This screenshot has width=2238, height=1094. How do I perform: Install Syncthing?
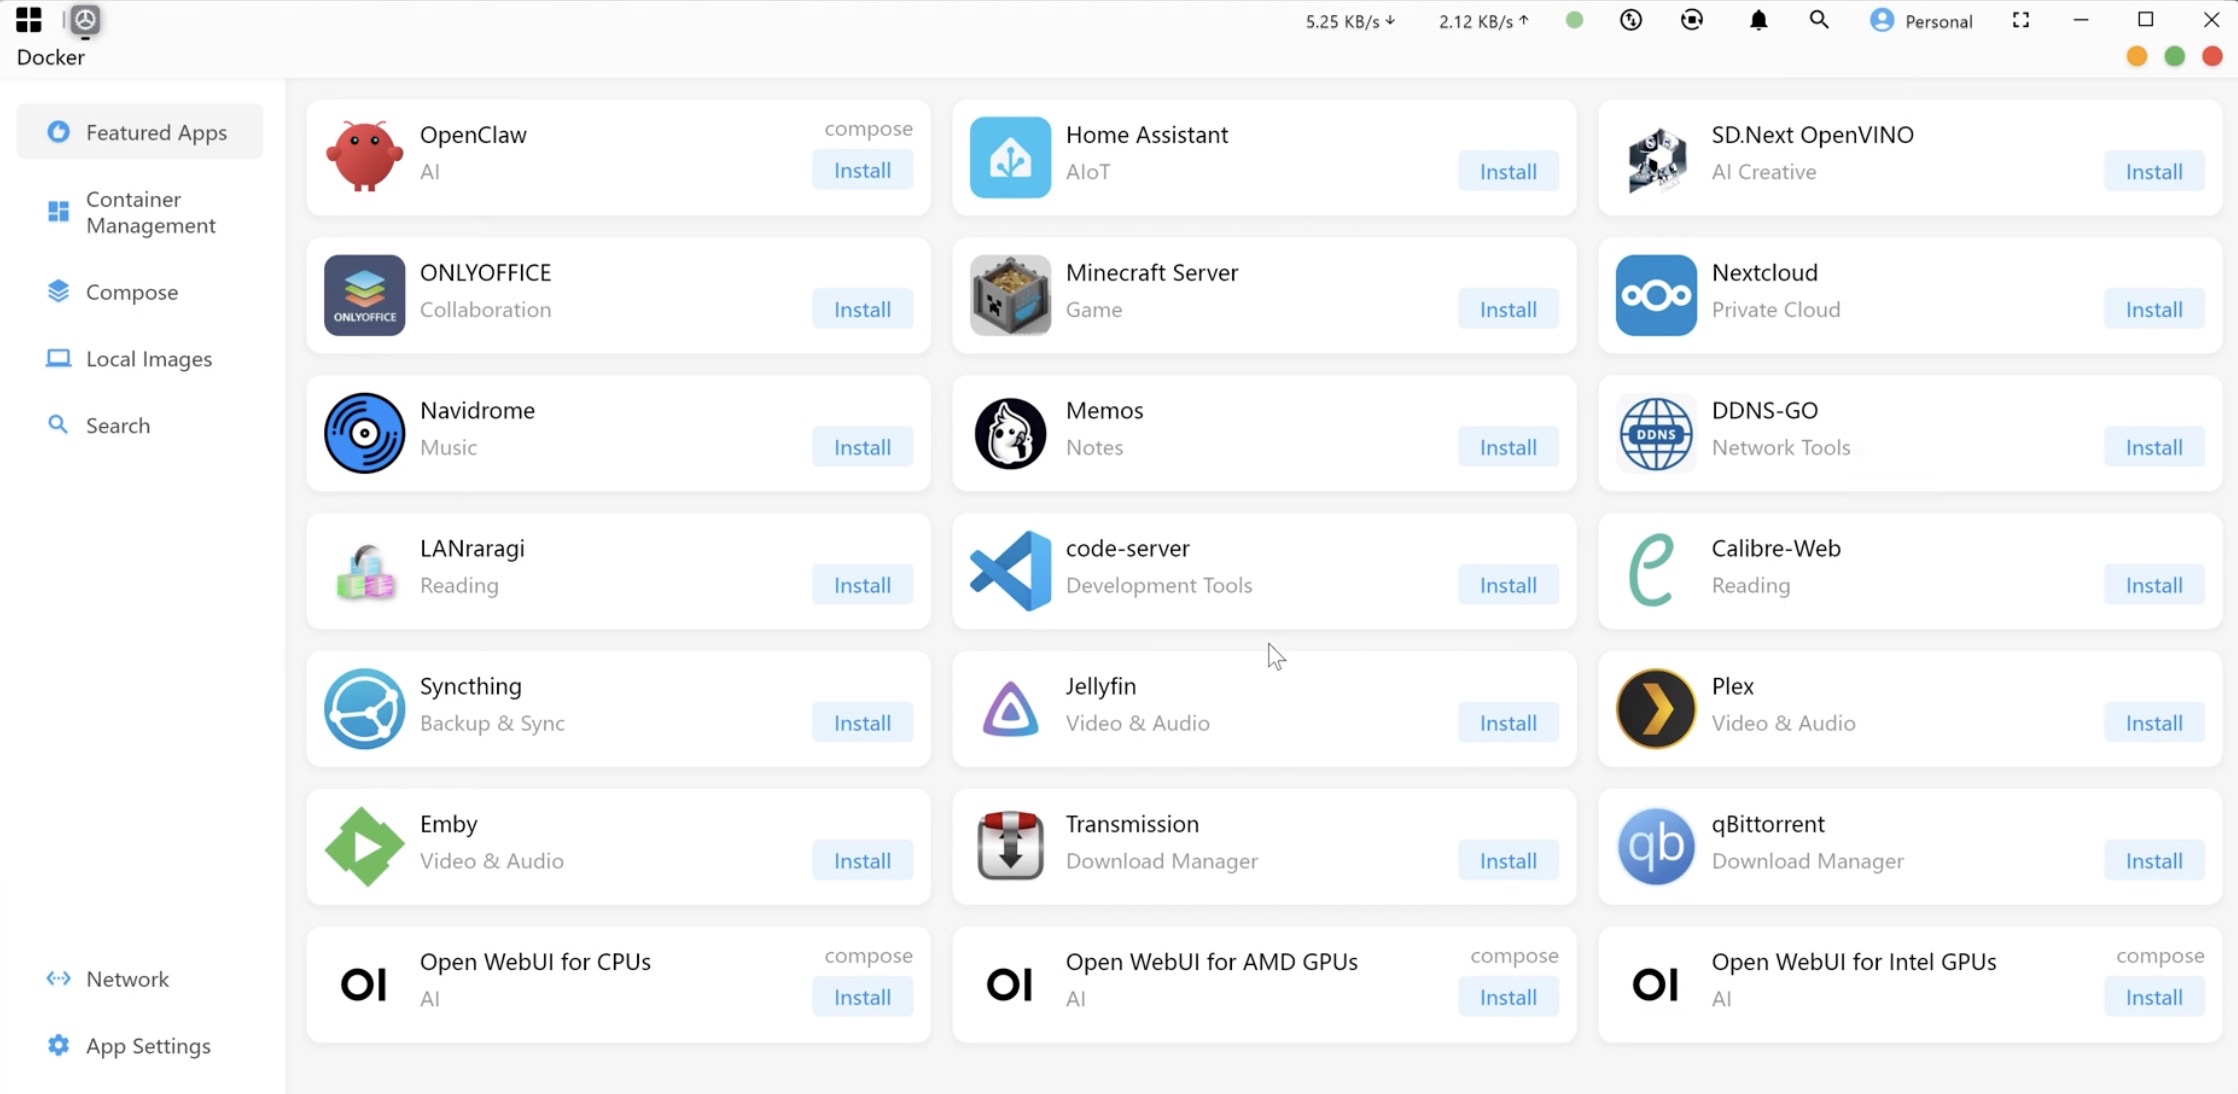click(x=862, y=723)
